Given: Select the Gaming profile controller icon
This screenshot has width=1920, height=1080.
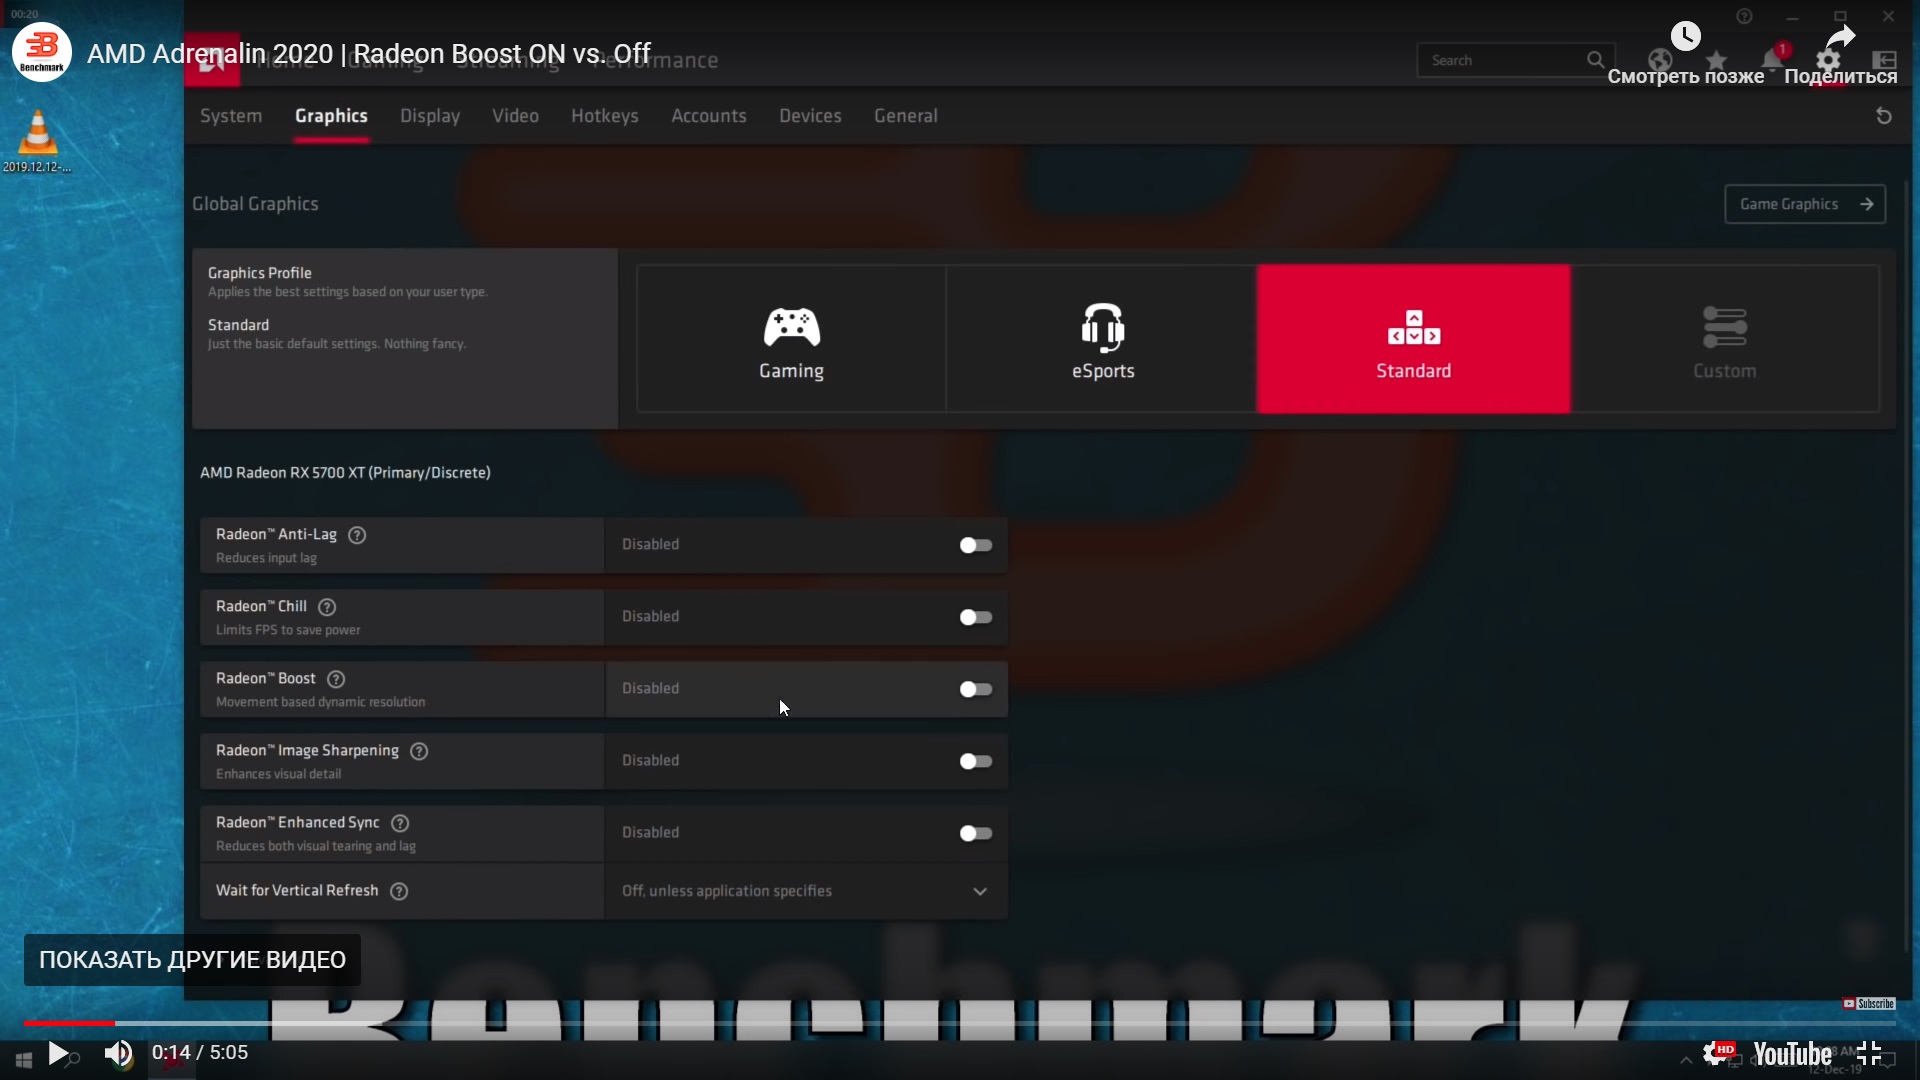Looking at the screenshot, I should [791, 327].
